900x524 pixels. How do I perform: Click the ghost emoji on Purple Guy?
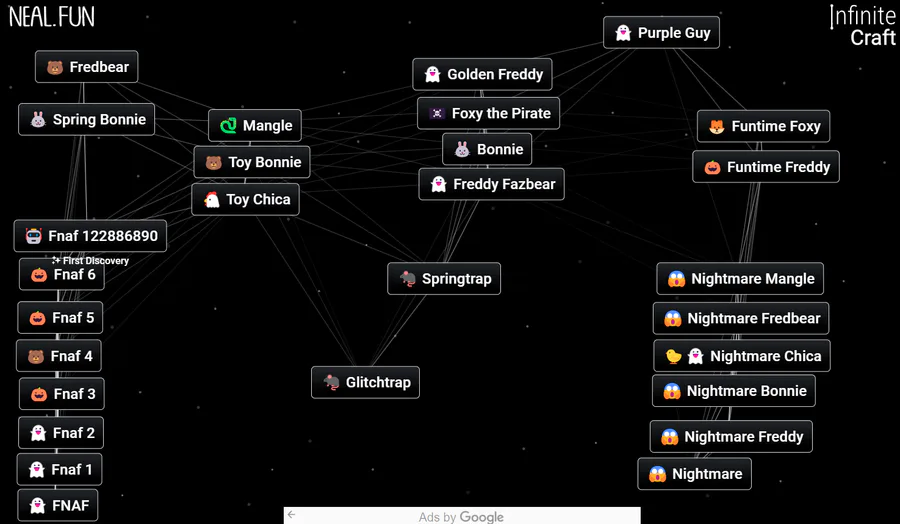click(x=623, y=33)
